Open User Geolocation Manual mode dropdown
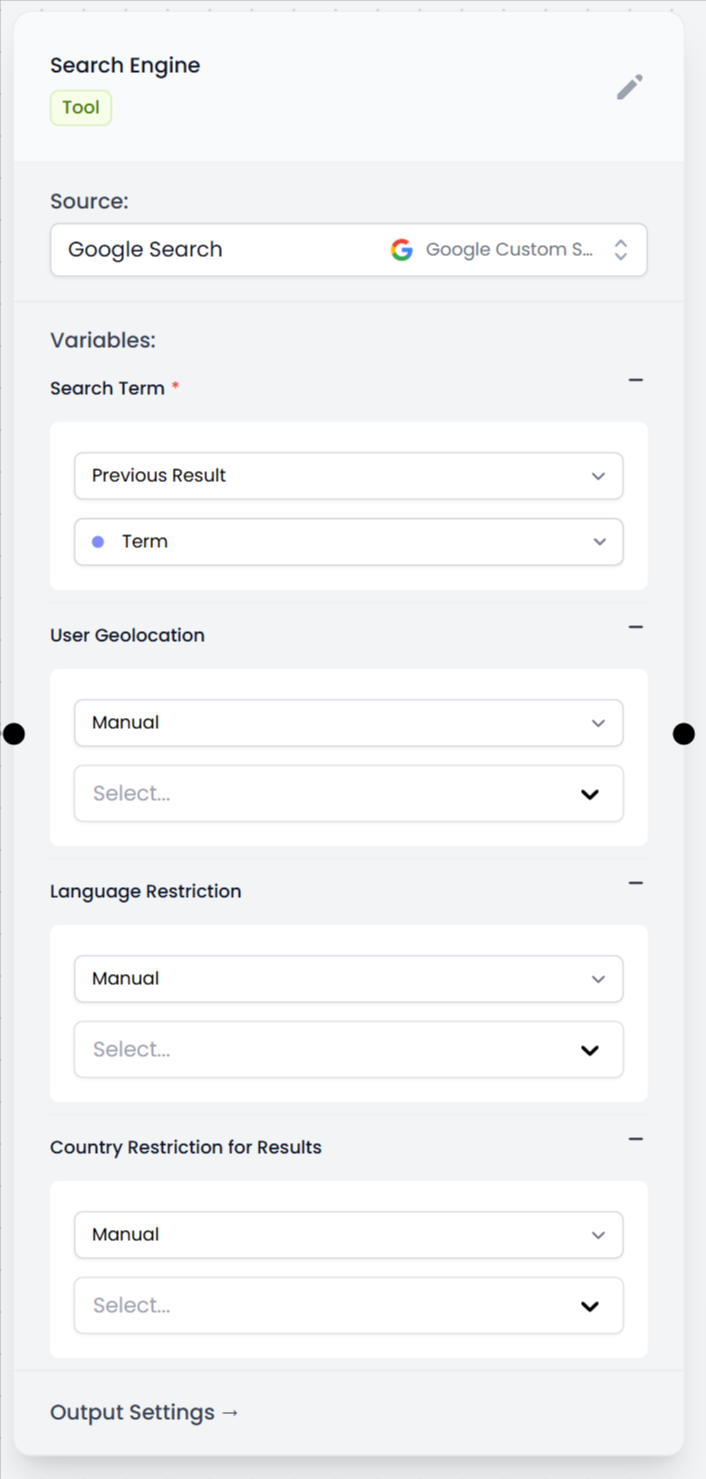Screen dimensions: 706x1479 pos(348,723)
